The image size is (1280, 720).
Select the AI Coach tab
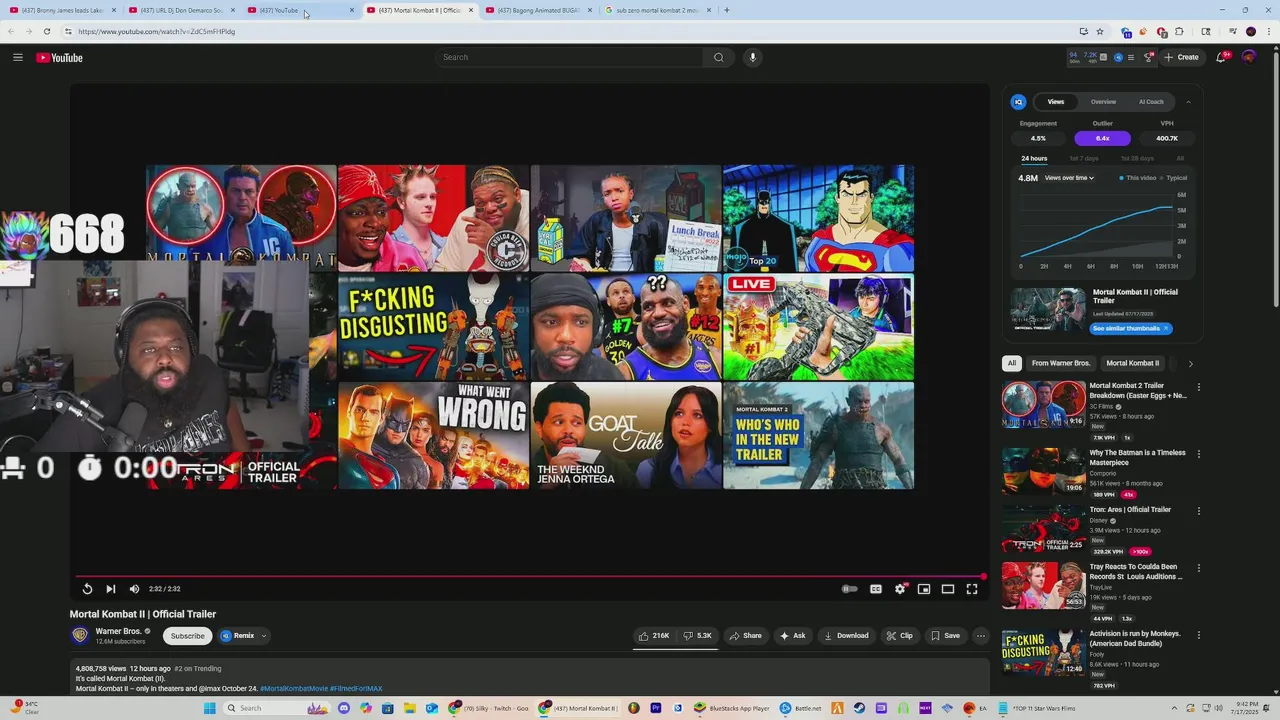tap(1151, 102)
